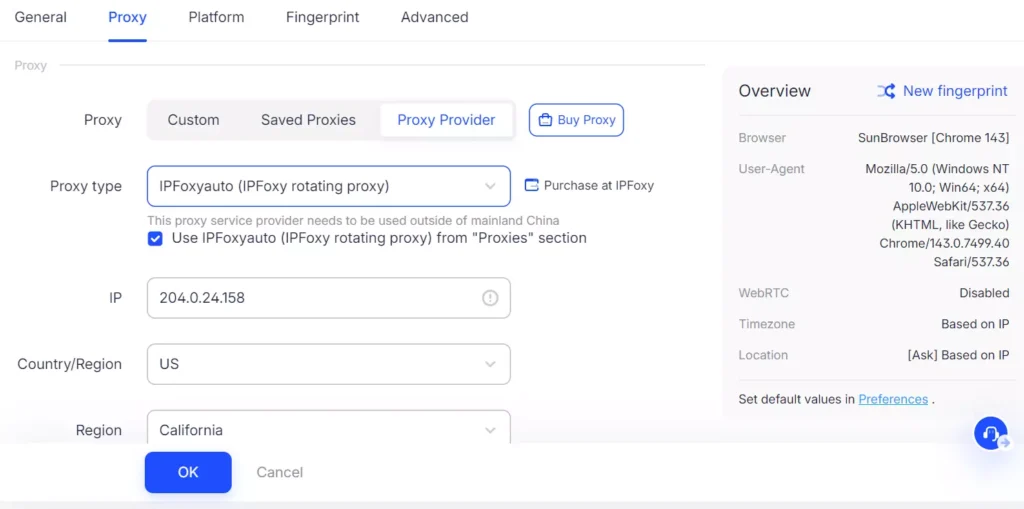The width and height of the screenshot is (1024, 509).
Task: Open the Advanced tab
Action: 434,17
